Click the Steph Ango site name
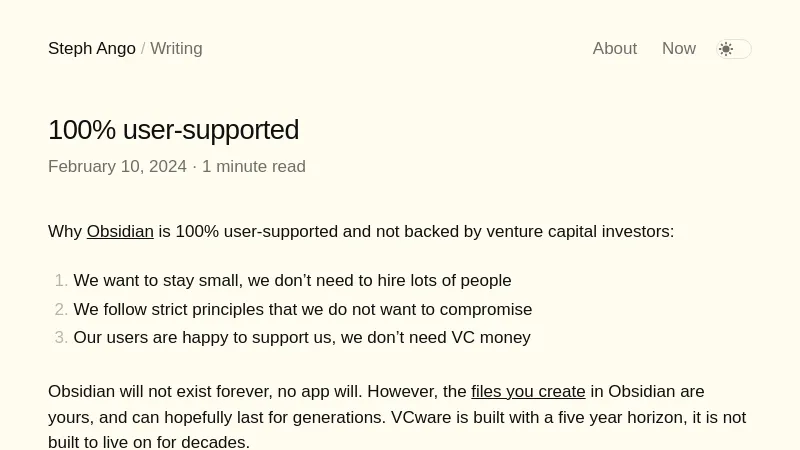 point(92,49)
